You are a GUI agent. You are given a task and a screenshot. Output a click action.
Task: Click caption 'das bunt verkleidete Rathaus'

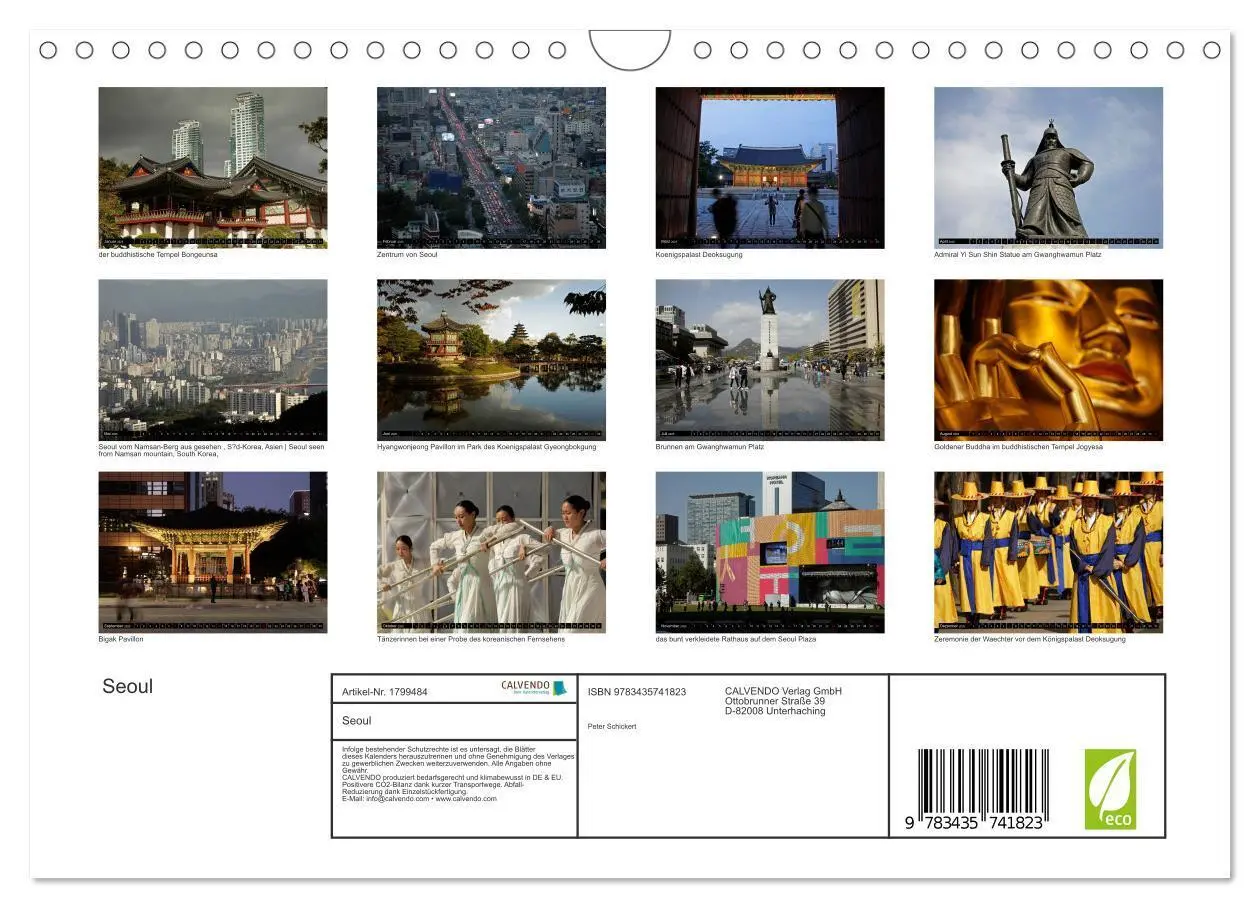tap(703, 639)
